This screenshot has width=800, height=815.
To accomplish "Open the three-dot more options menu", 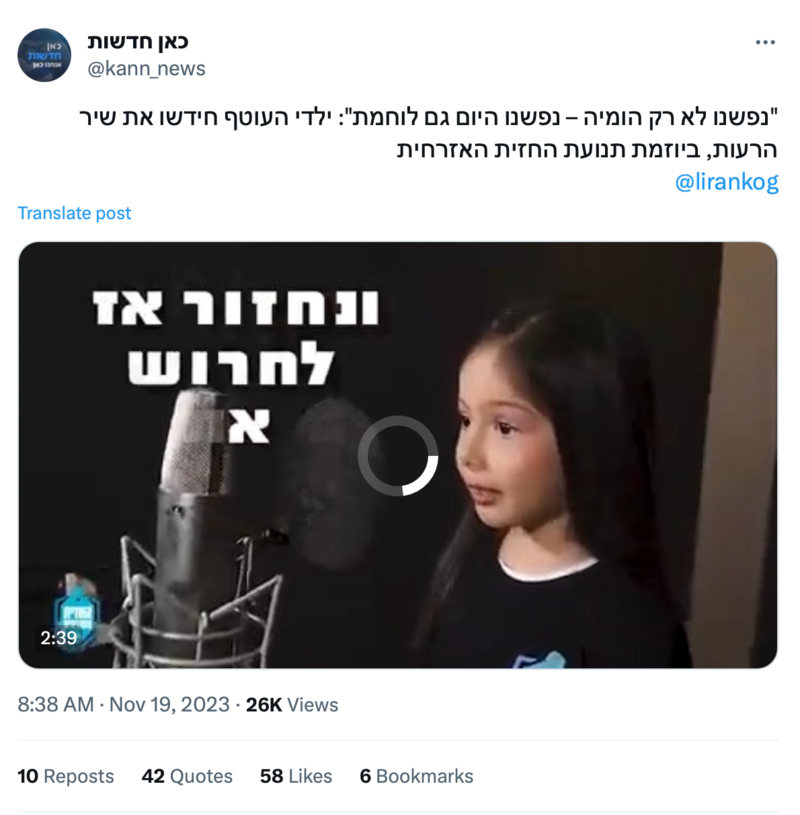I will (x=765, y=43).
